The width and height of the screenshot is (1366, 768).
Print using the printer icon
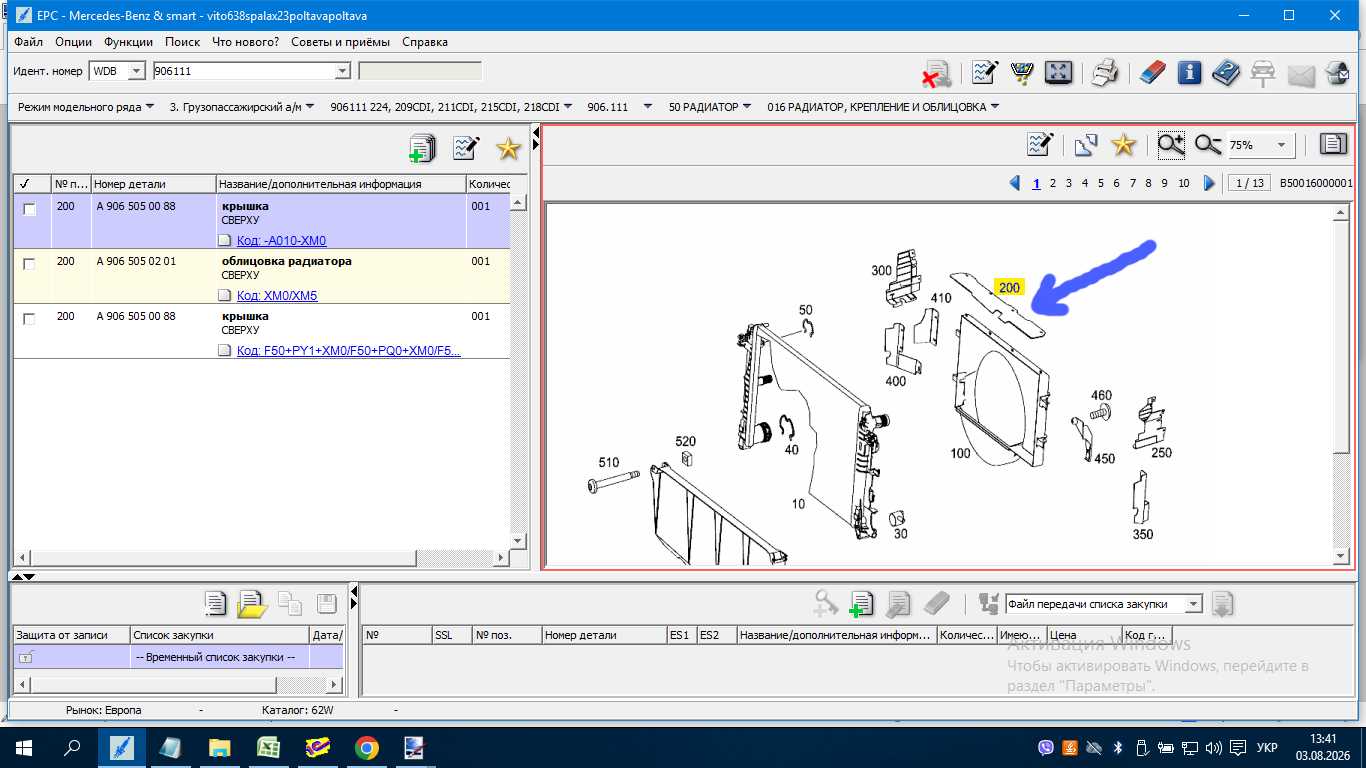(1104, 72)
